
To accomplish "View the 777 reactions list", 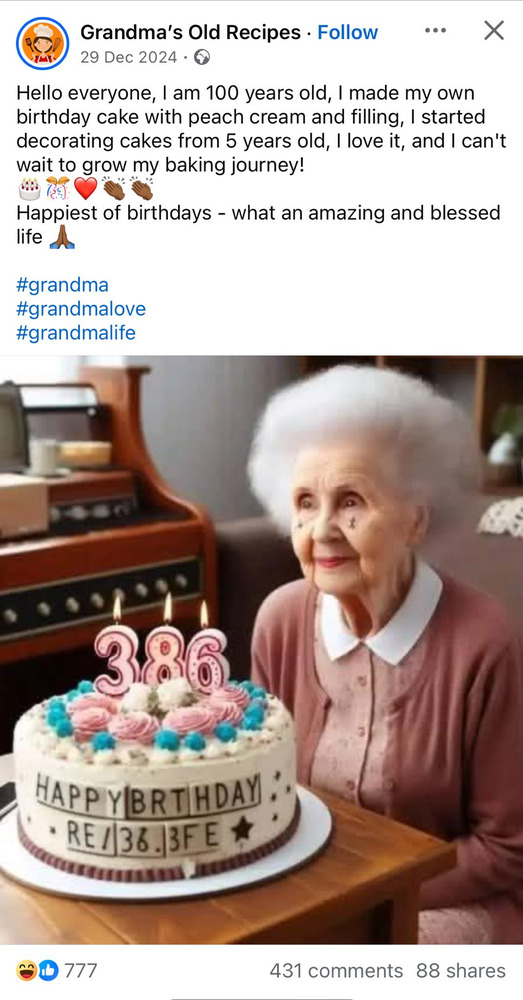I will point(81,971).
